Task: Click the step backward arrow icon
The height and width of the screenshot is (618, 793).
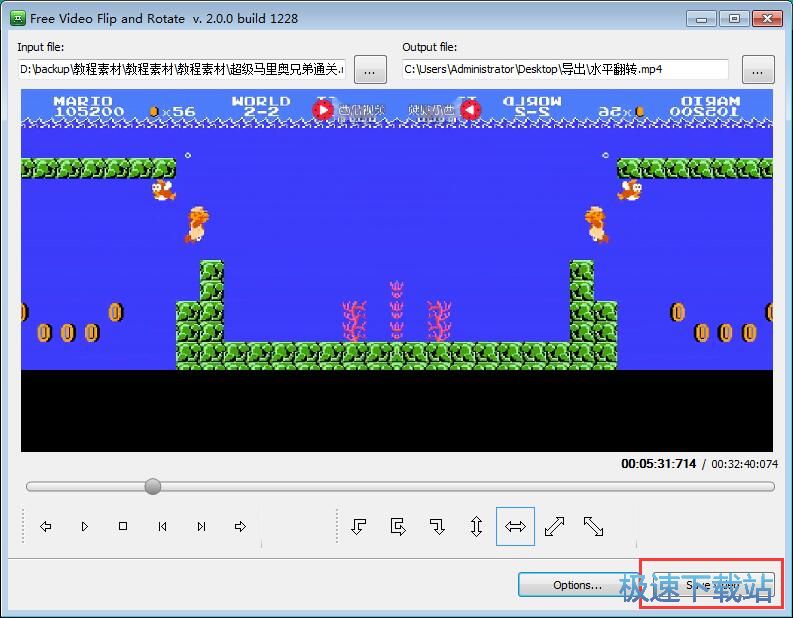Action: [46, 526]
